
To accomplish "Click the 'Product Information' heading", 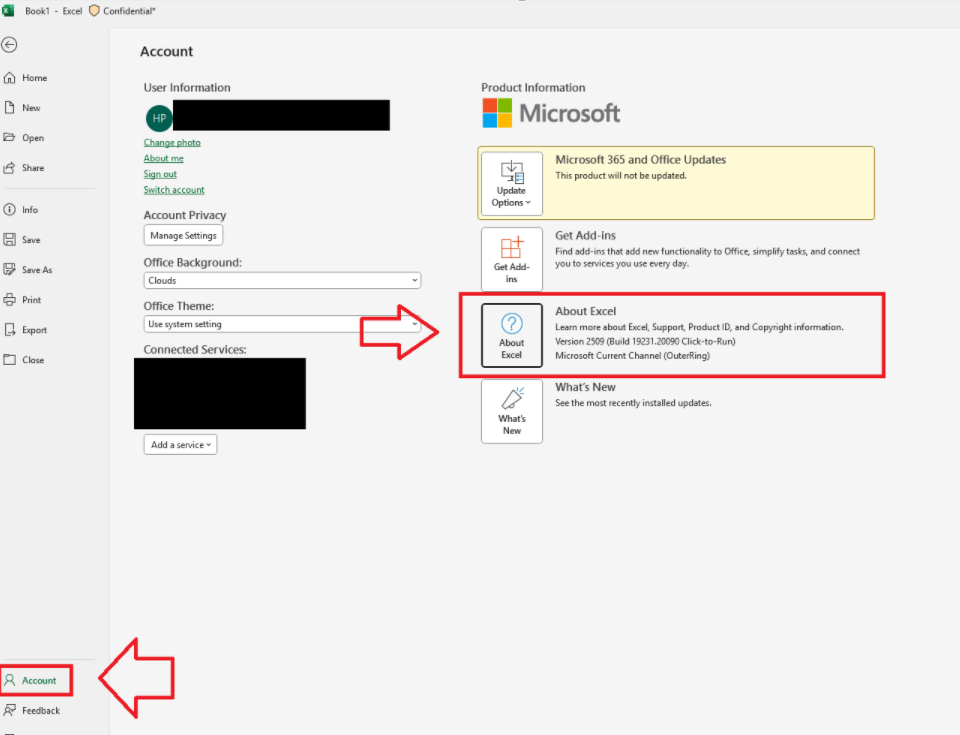I will 533,88.
